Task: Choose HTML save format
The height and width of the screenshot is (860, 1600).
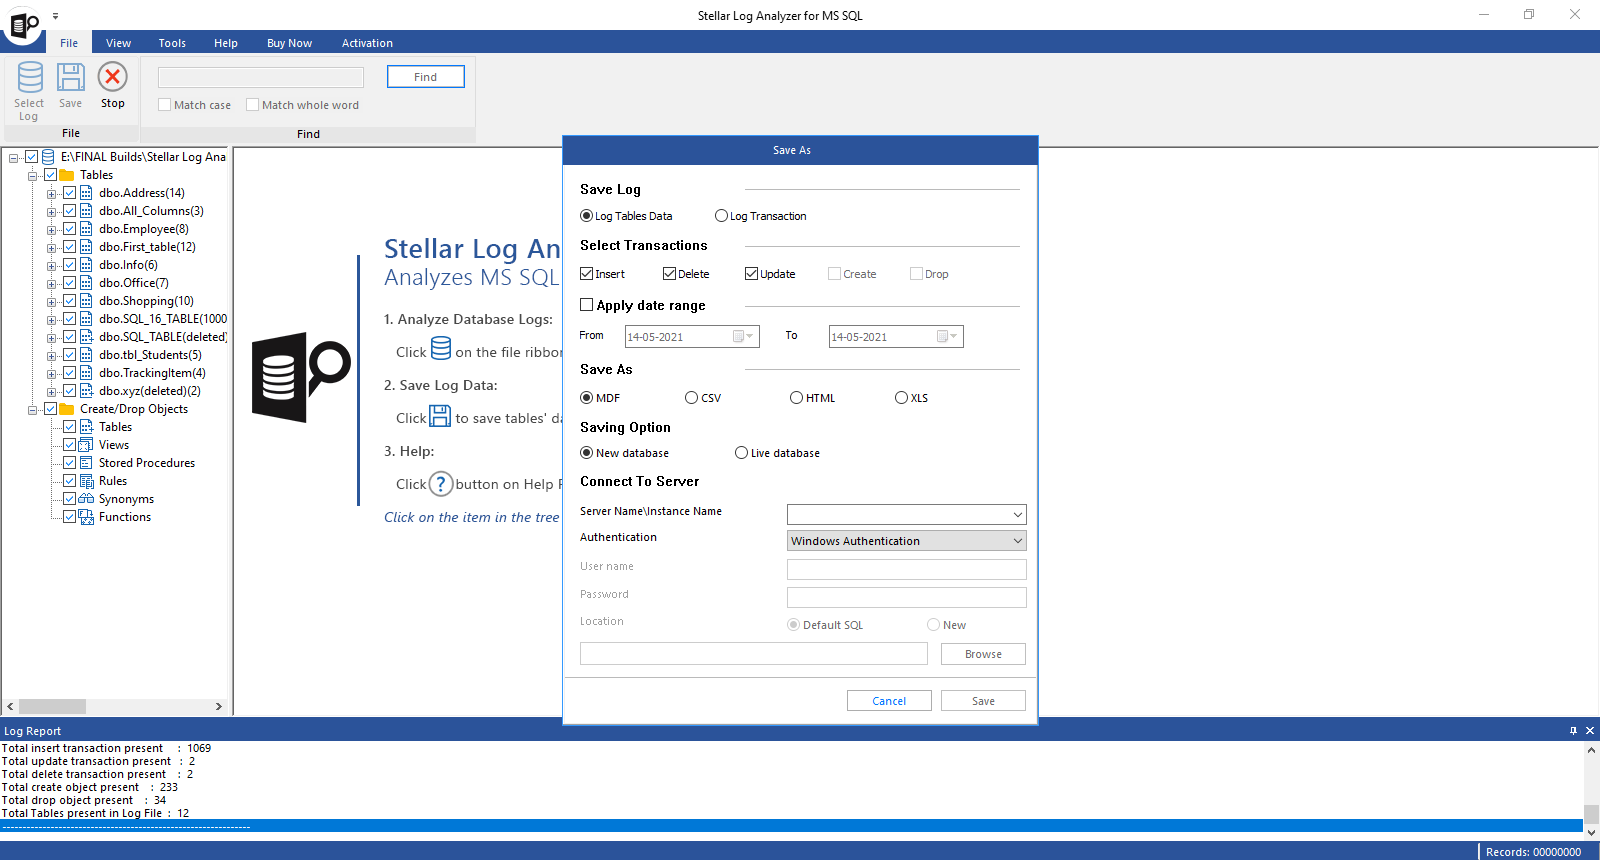Action: 797,398
